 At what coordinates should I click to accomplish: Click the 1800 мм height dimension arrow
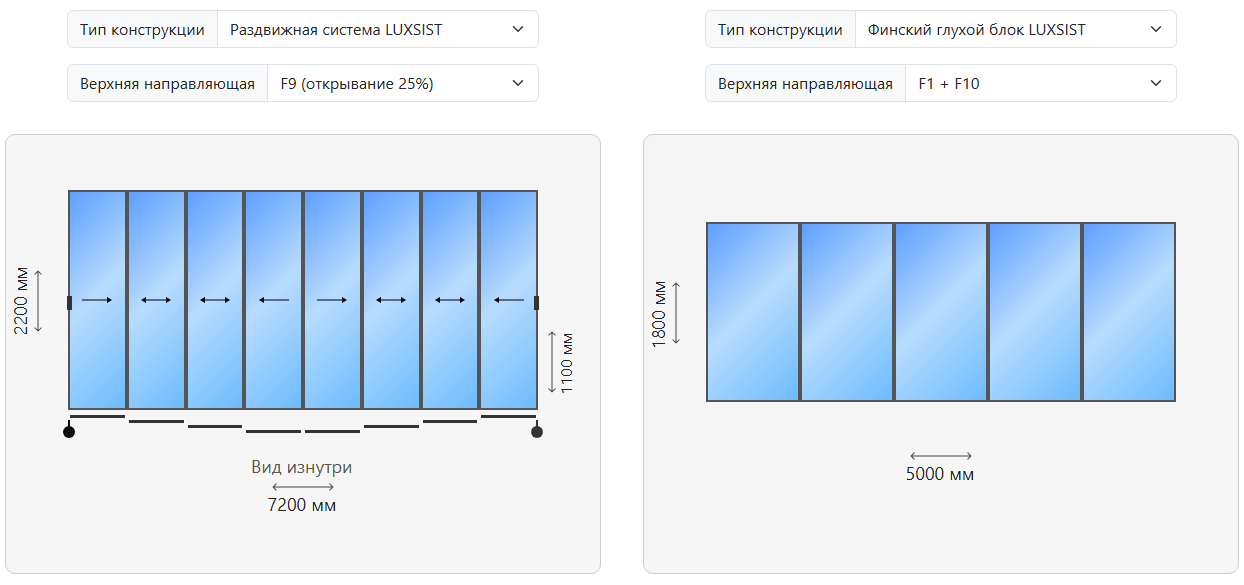pyautogui.click(x=676, y=313)
